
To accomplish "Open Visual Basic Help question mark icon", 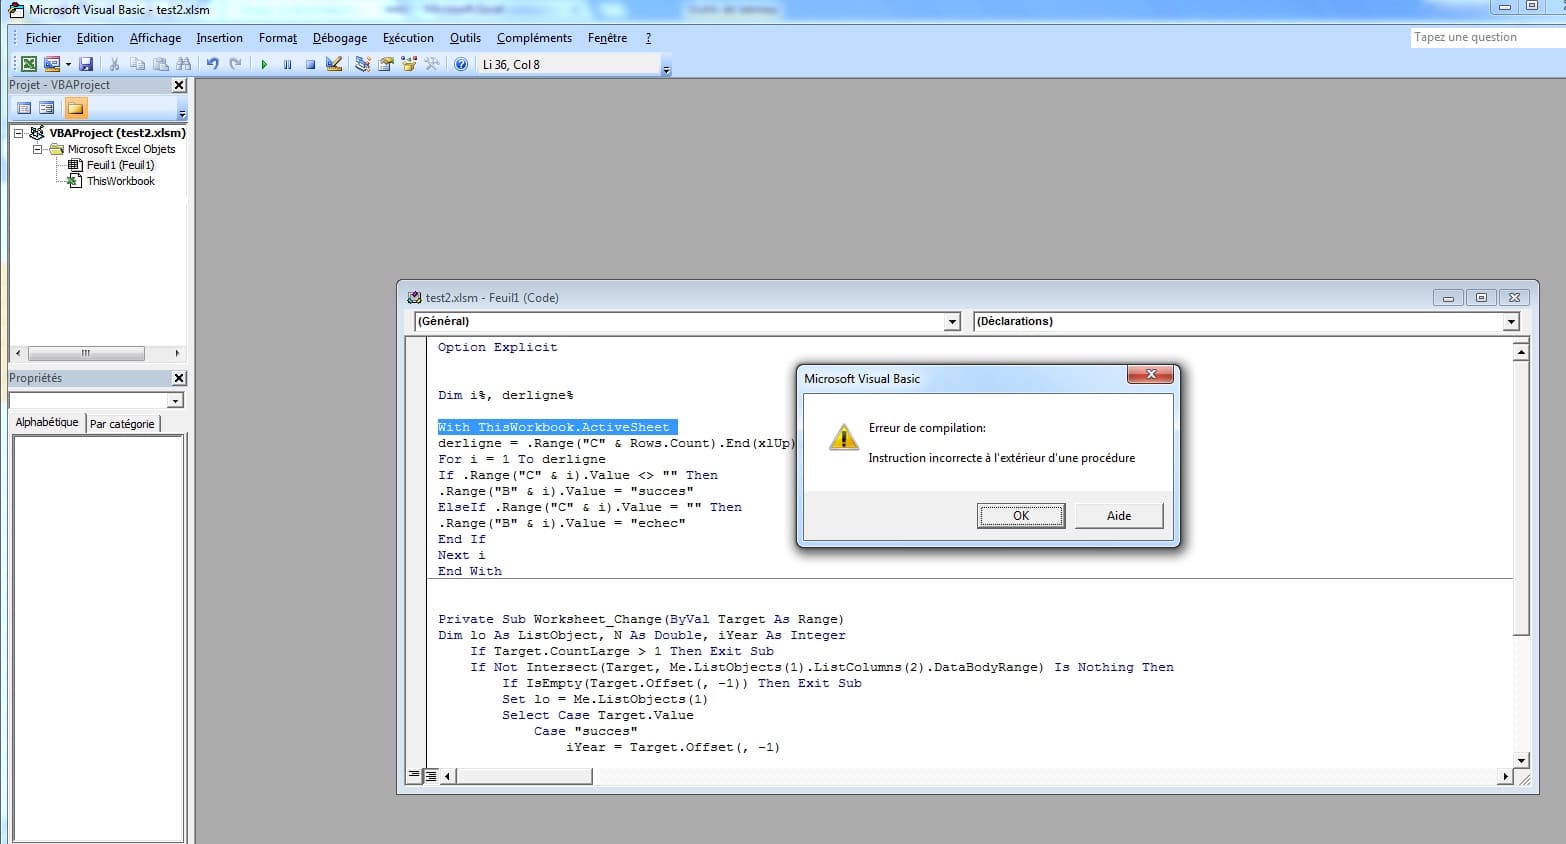I will click(x=461, y=64).
